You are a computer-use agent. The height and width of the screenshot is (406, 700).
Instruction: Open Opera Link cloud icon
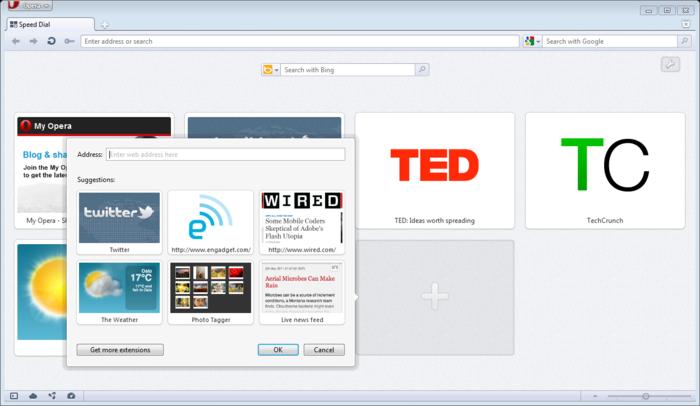[33, 396]
